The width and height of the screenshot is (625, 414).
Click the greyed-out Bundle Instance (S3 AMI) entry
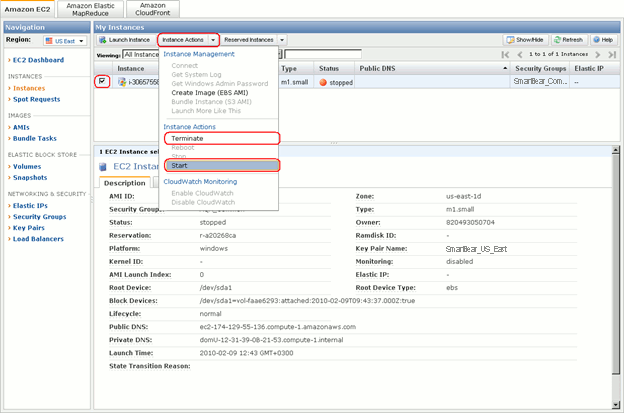click(x=211, y=102)
